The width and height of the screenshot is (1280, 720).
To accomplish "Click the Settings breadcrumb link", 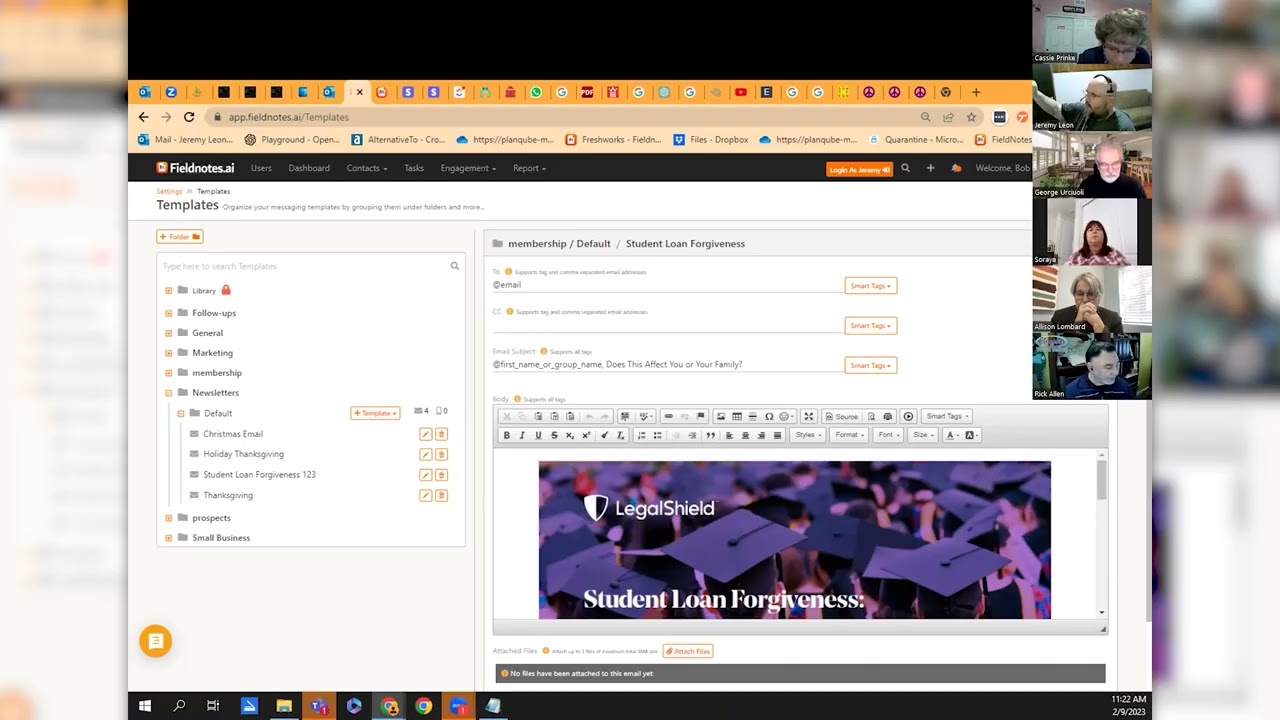I will [169, 191].
